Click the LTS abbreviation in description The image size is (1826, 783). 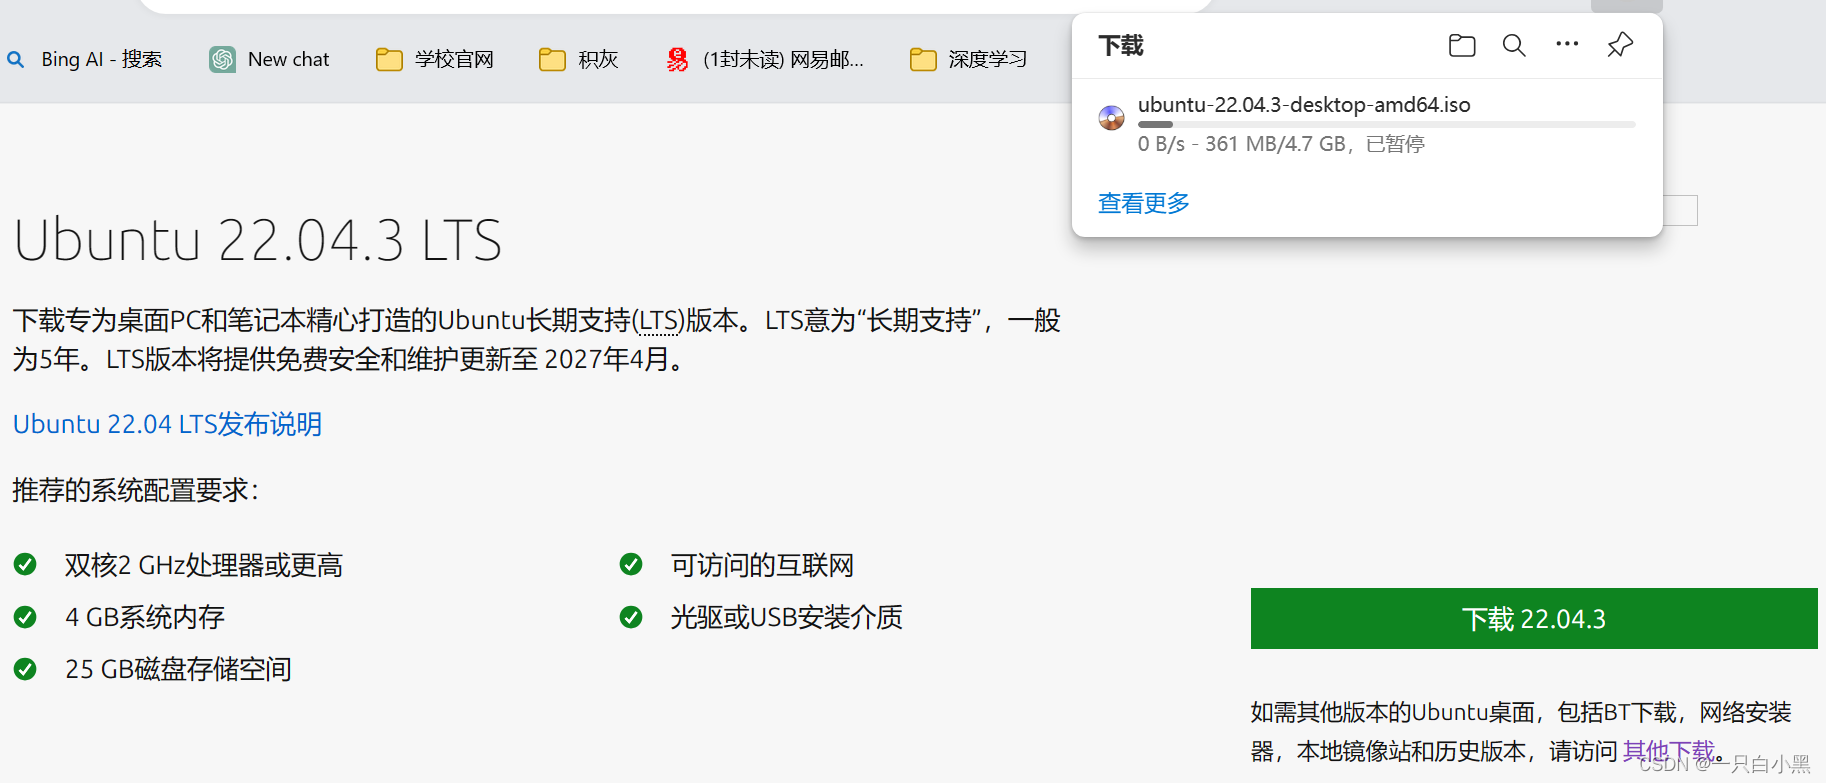click(659, 321)
